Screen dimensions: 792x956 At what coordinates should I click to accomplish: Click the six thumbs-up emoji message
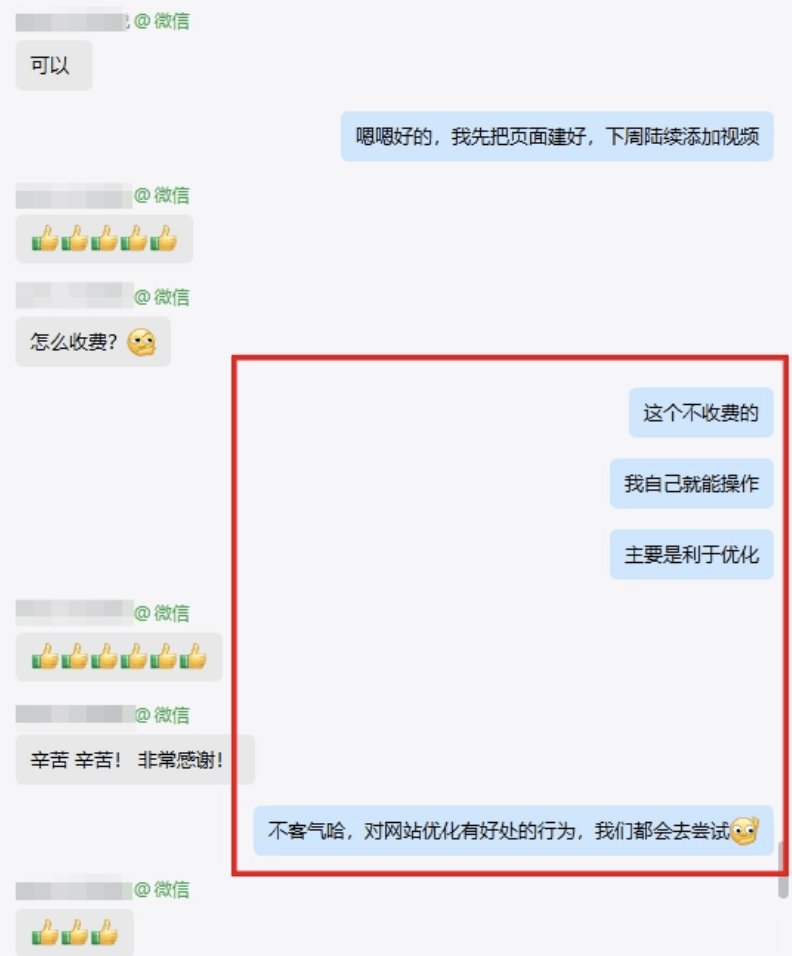[x=119, y=657]
